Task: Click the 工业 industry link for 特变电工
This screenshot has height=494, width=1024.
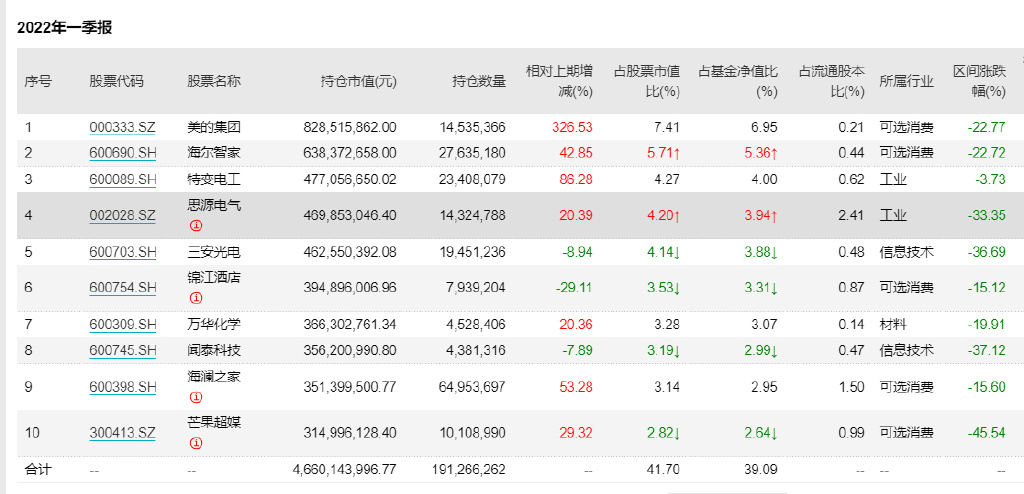Action: [893, 179]
